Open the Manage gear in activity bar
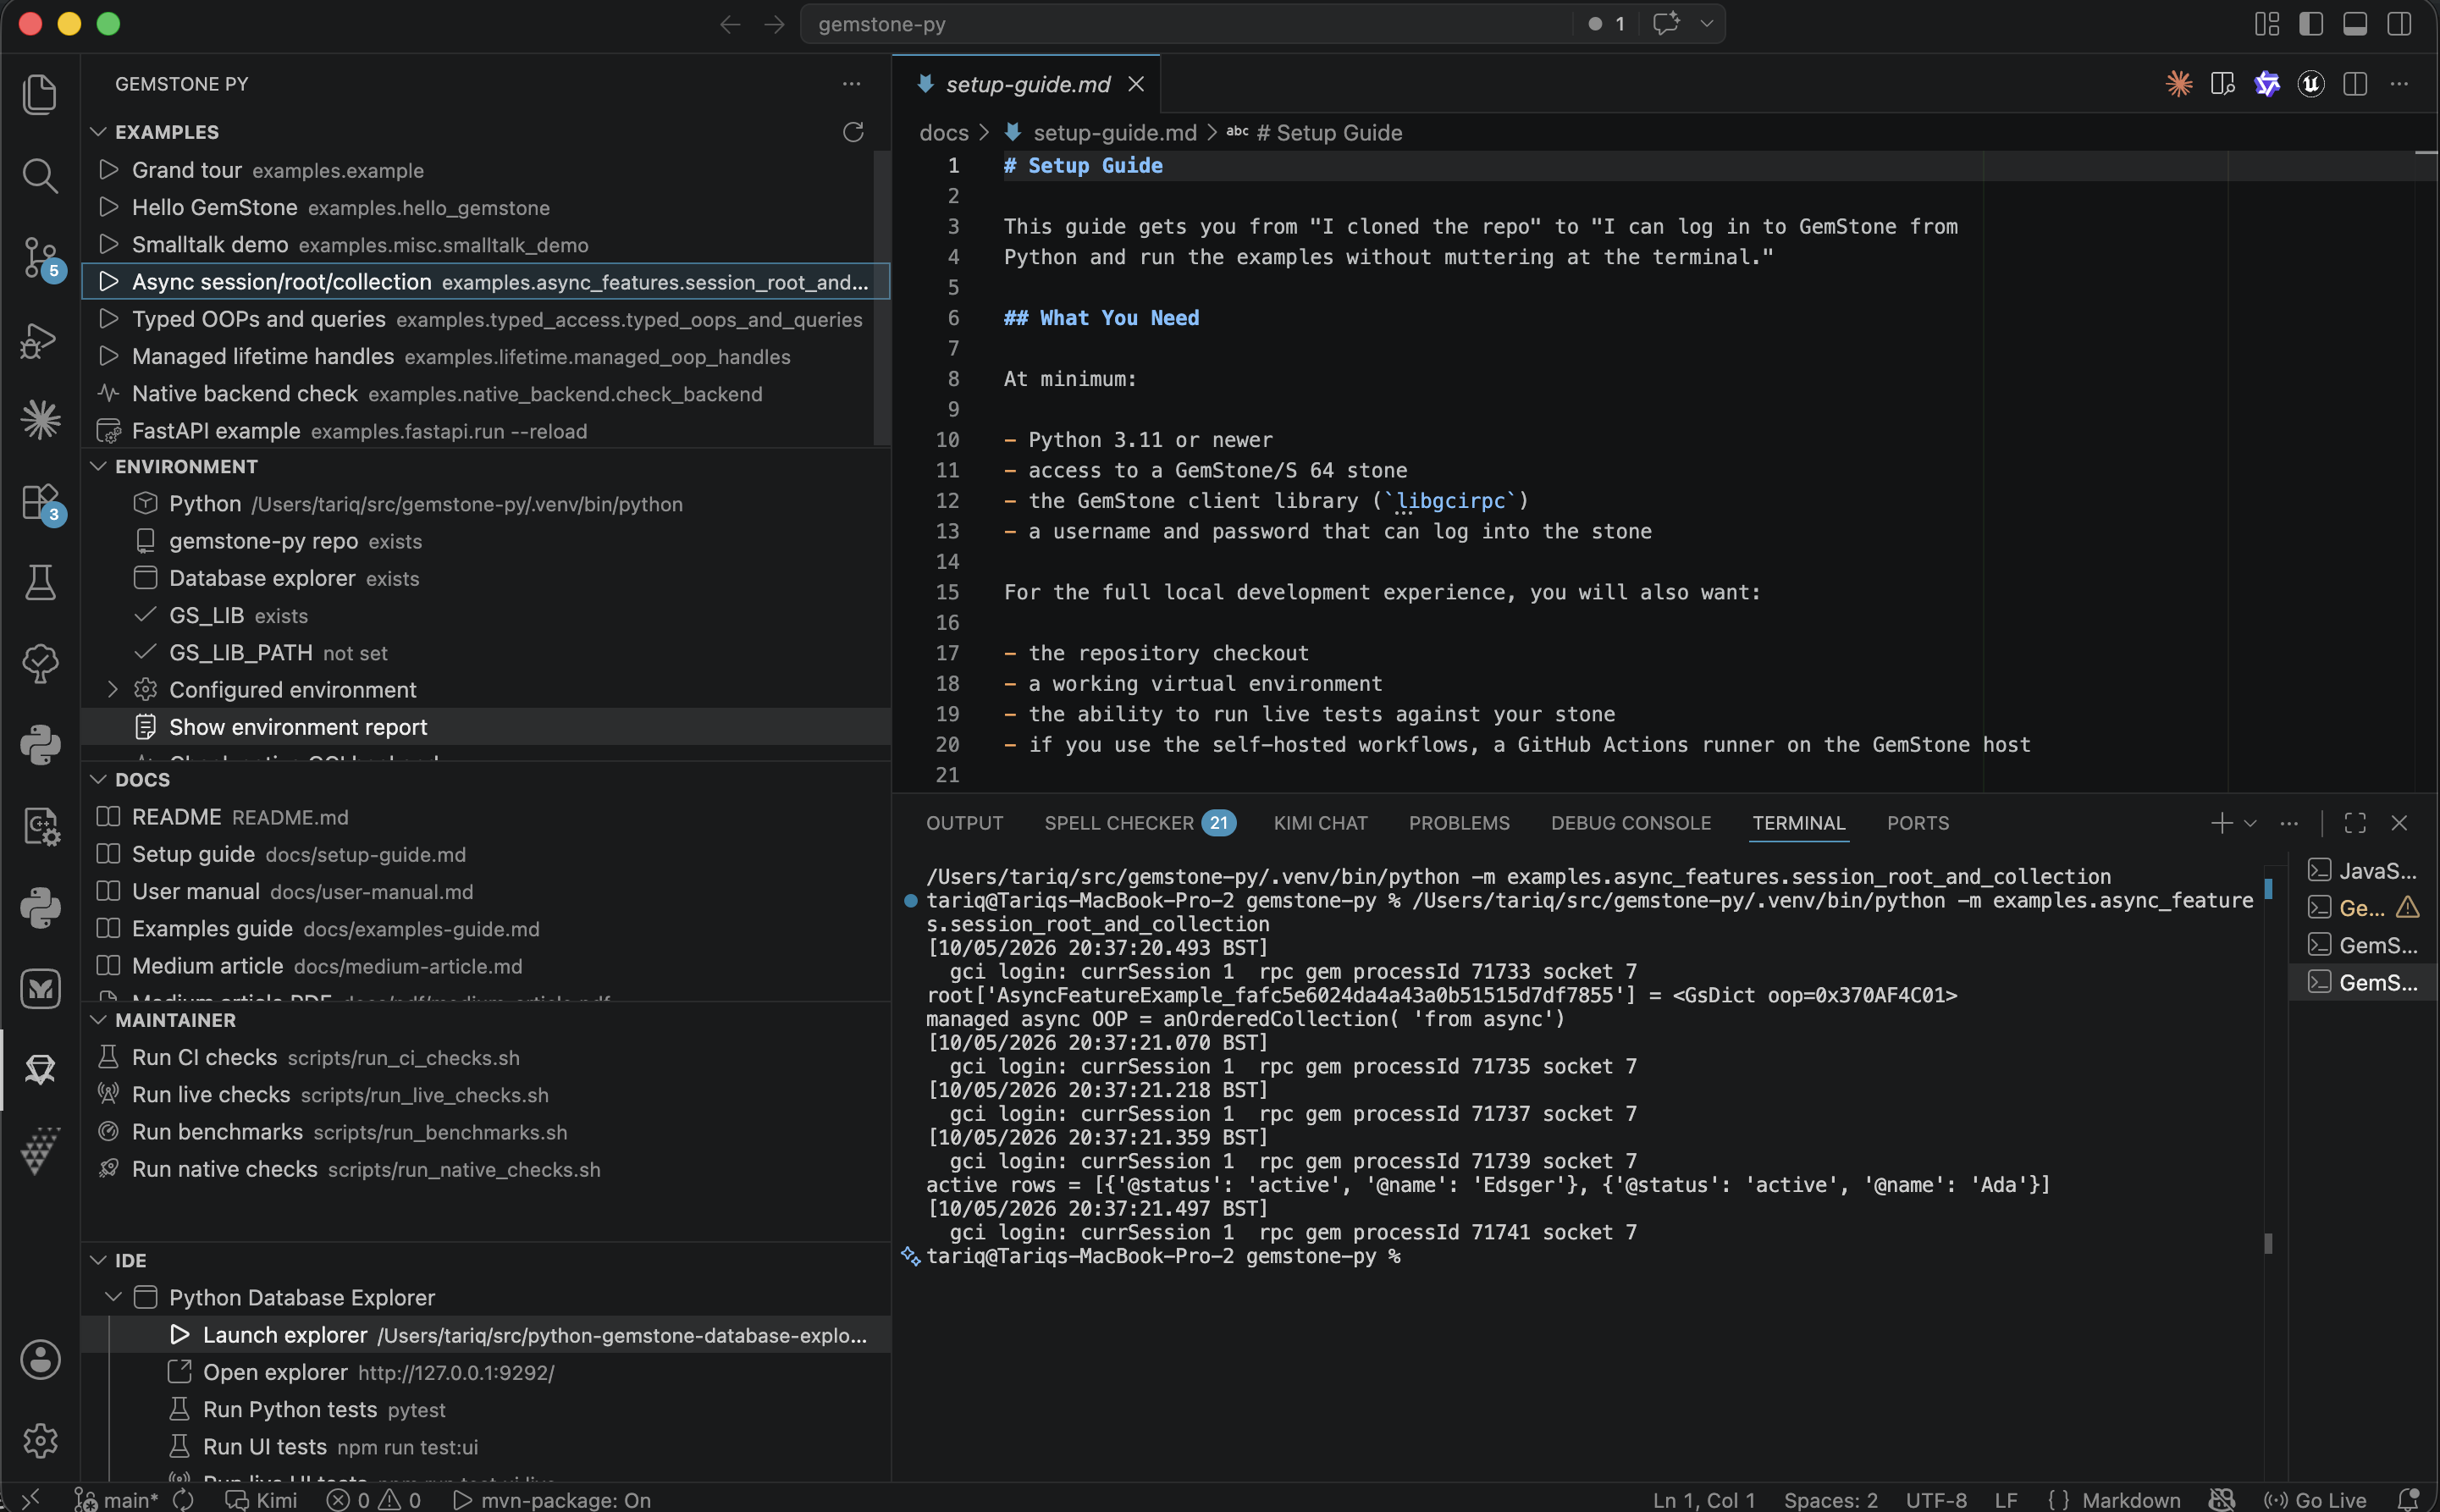 tap(40, 1440)
